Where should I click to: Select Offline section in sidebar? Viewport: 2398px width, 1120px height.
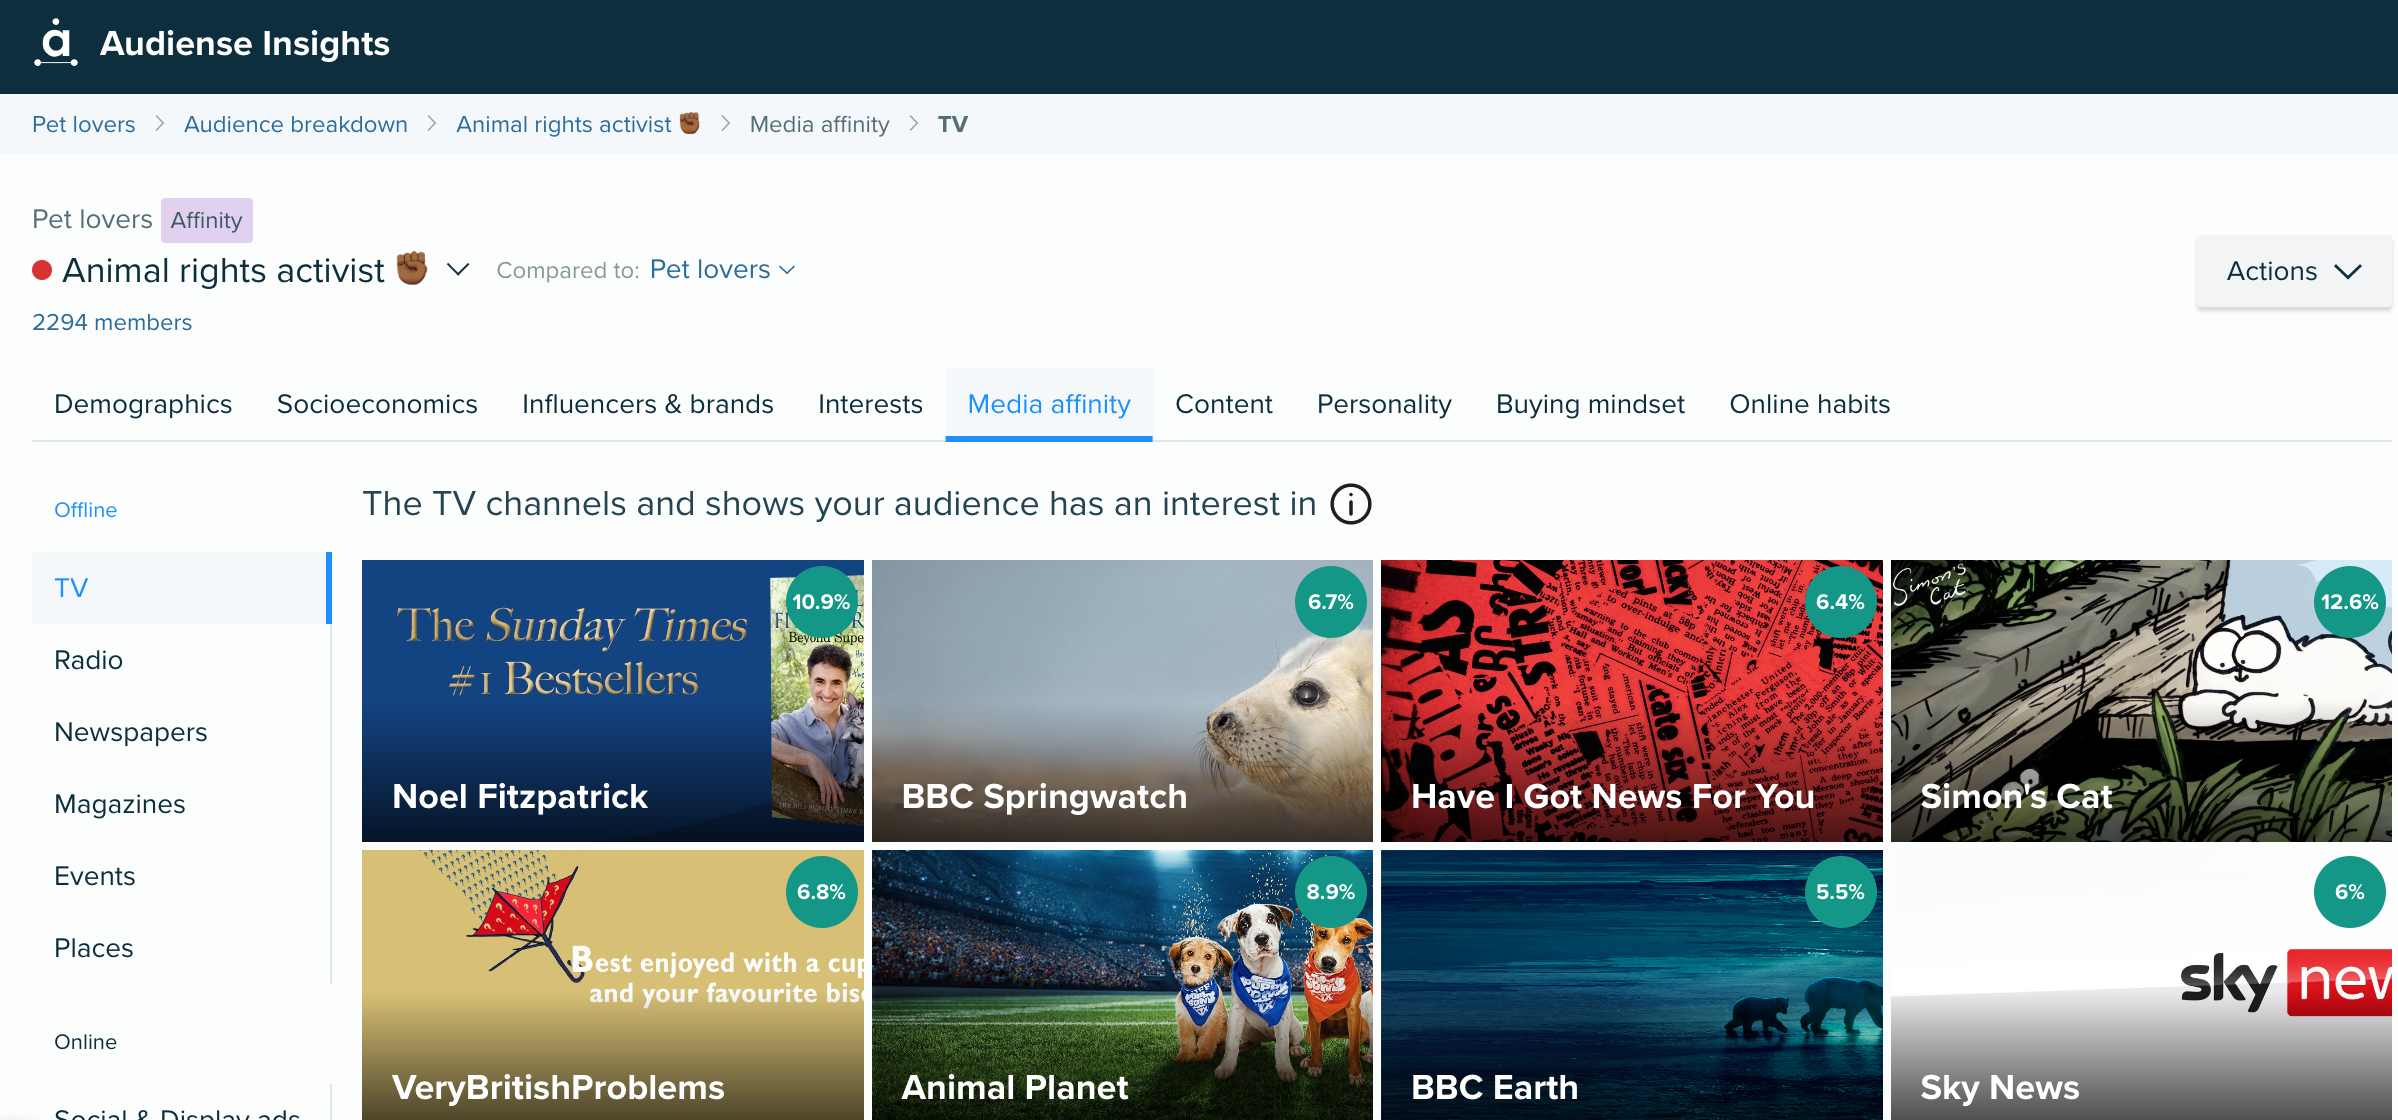point(87,510)
